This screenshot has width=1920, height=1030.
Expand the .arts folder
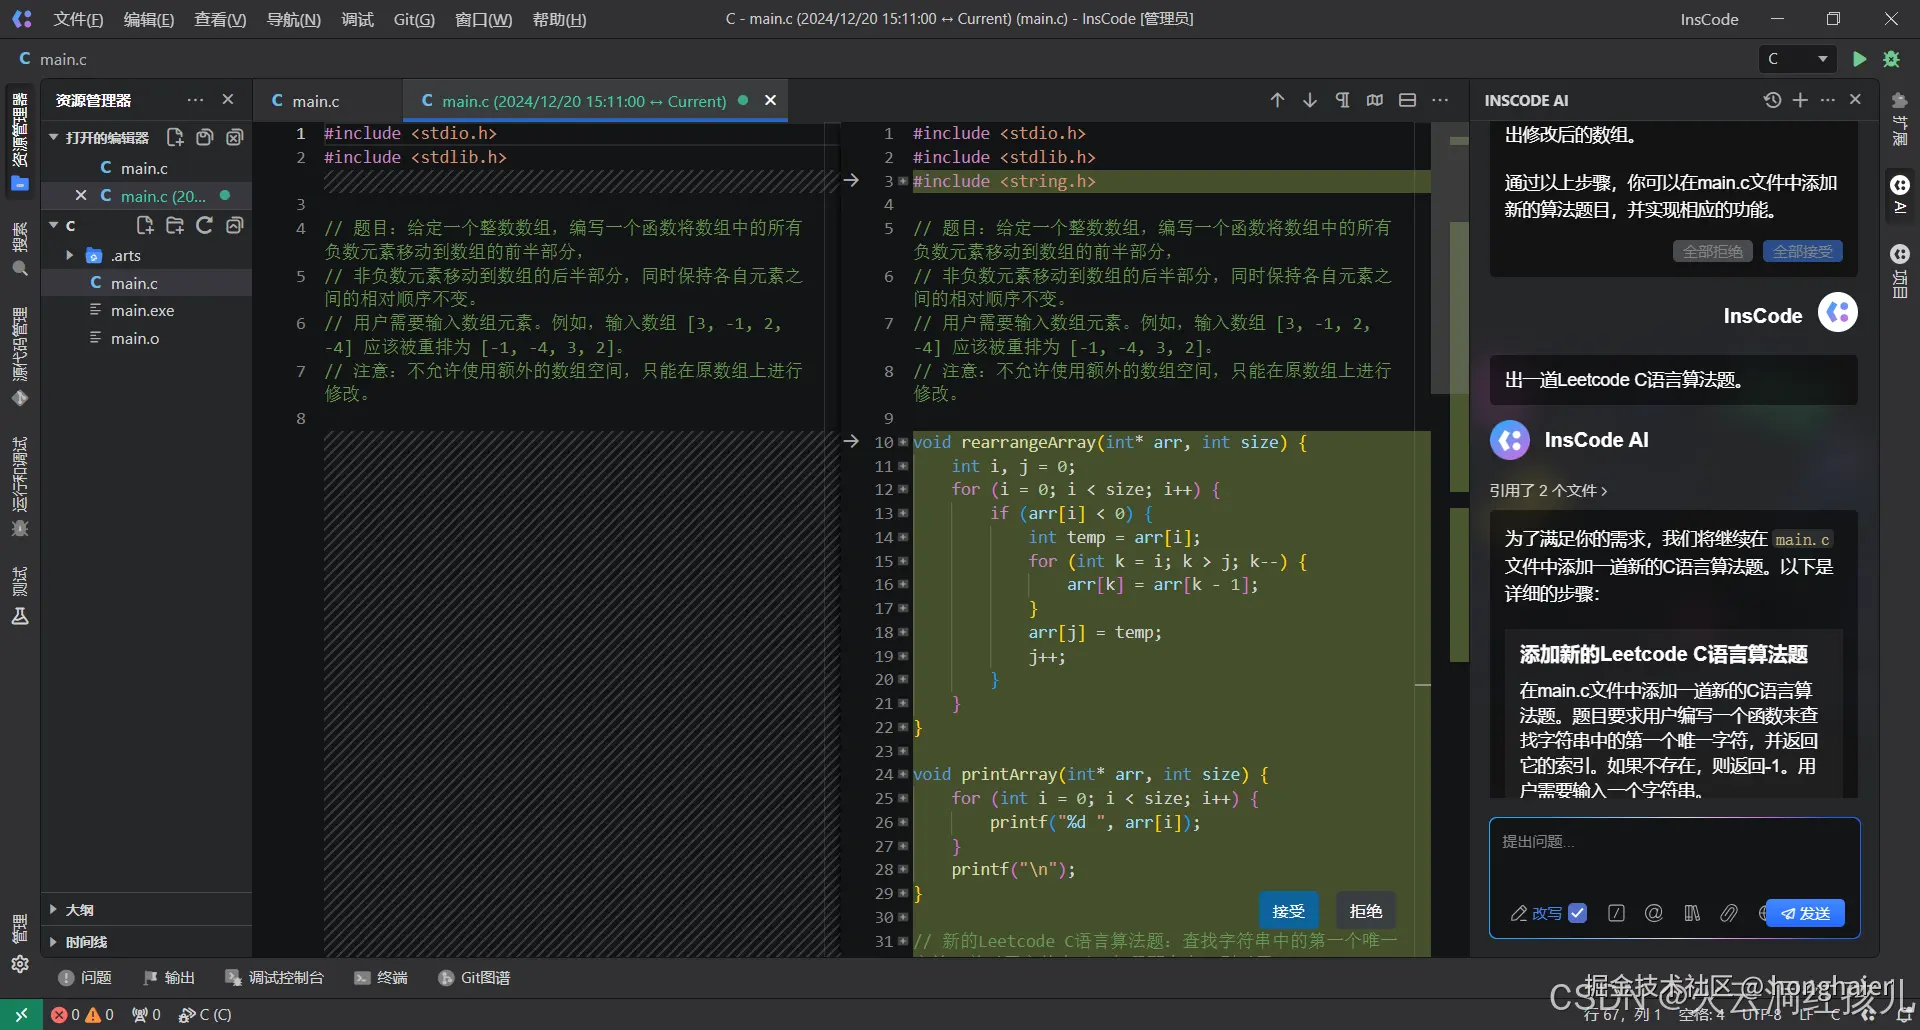point(70,256)
